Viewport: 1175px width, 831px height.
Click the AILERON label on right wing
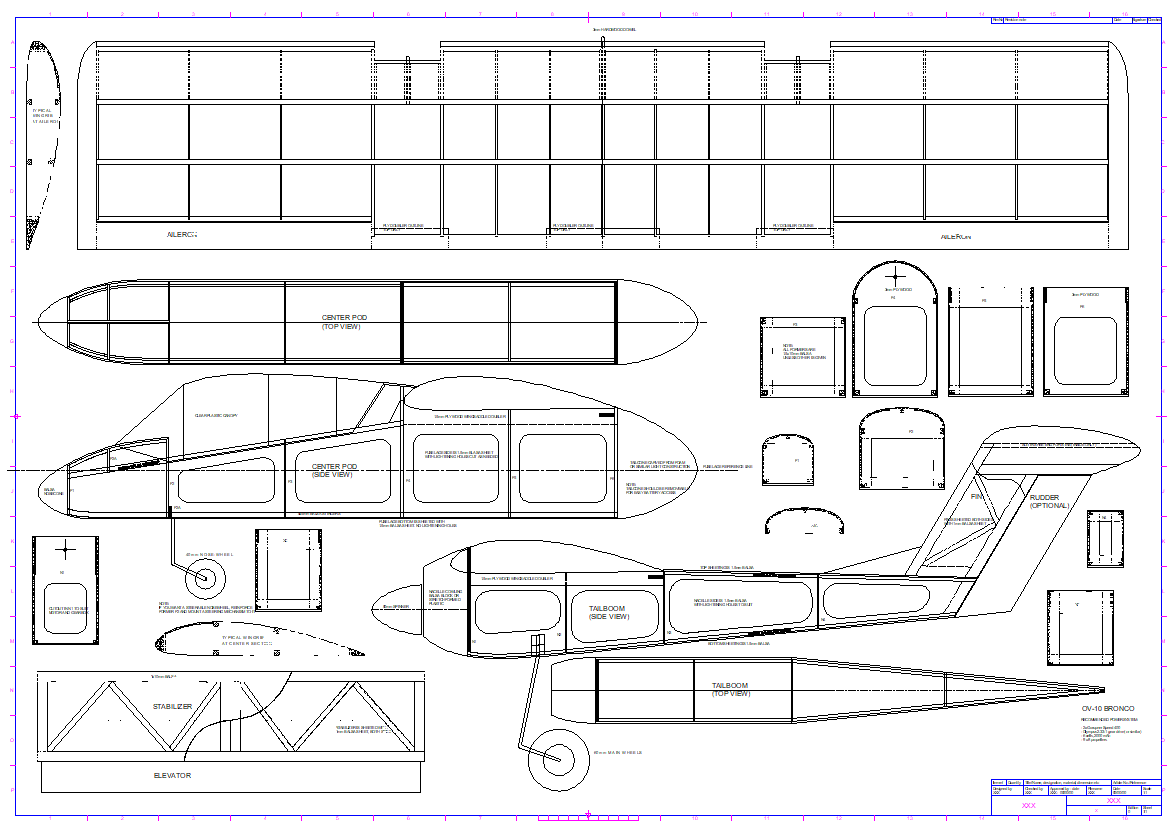click(955, 237)
